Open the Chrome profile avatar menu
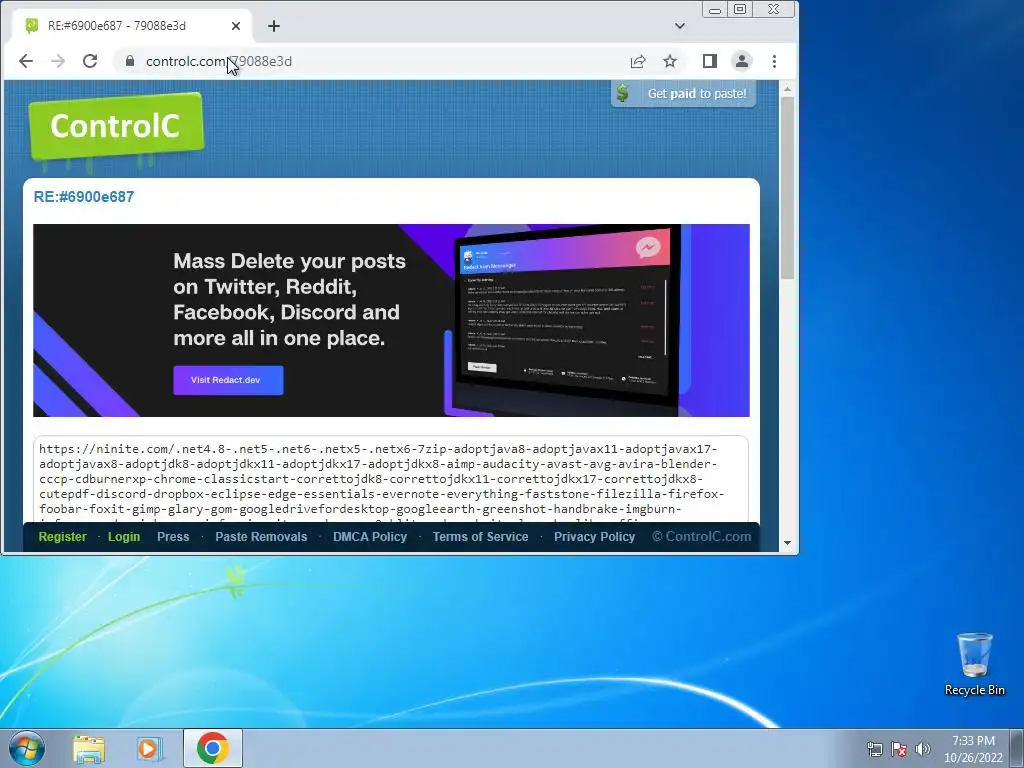Image resolution: width=1024 pixels, height=768 pixels. click(x=742, y=61)
